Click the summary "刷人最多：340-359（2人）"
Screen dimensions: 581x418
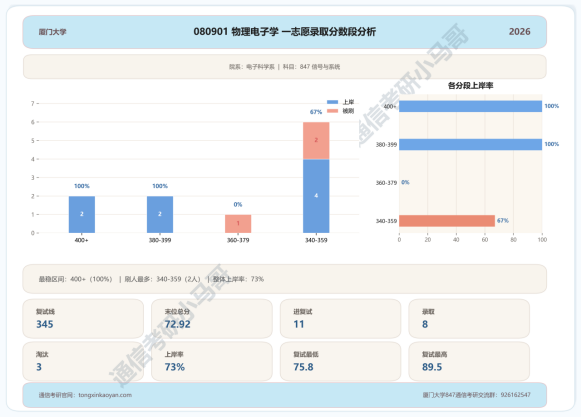pyautogui.click(x=162, y=279)
